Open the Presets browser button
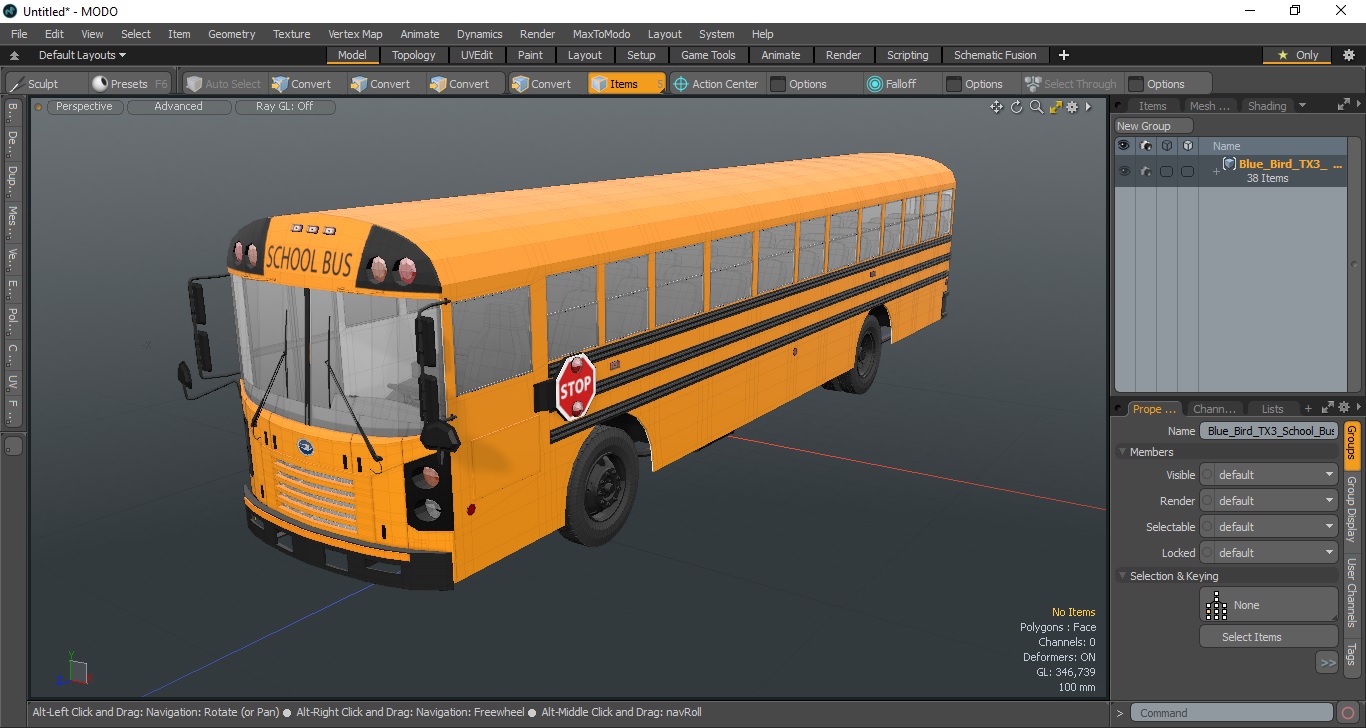The height and width of the screenshot is (728, 1366). point(130,84)
